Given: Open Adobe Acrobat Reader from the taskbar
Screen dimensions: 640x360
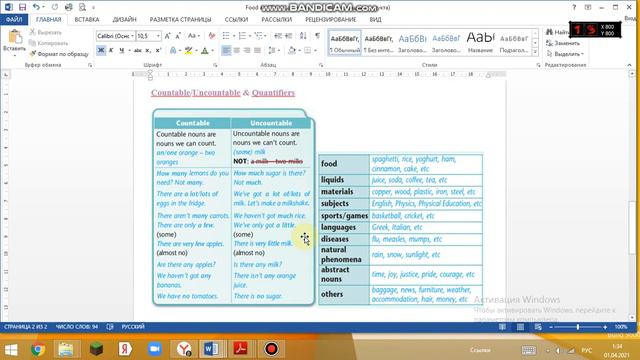Looking at the screenshot, I should (x=240, y=349).
